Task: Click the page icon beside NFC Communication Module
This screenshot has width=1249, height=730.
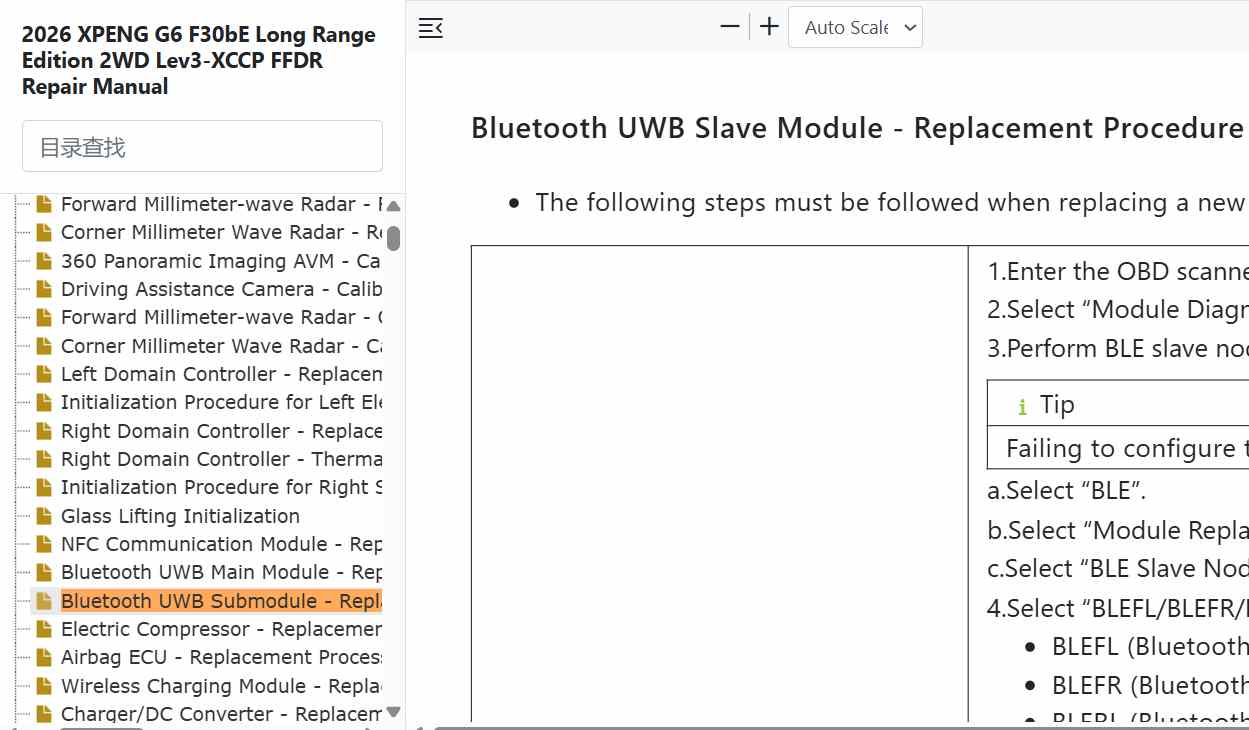Action: [43, 544]
